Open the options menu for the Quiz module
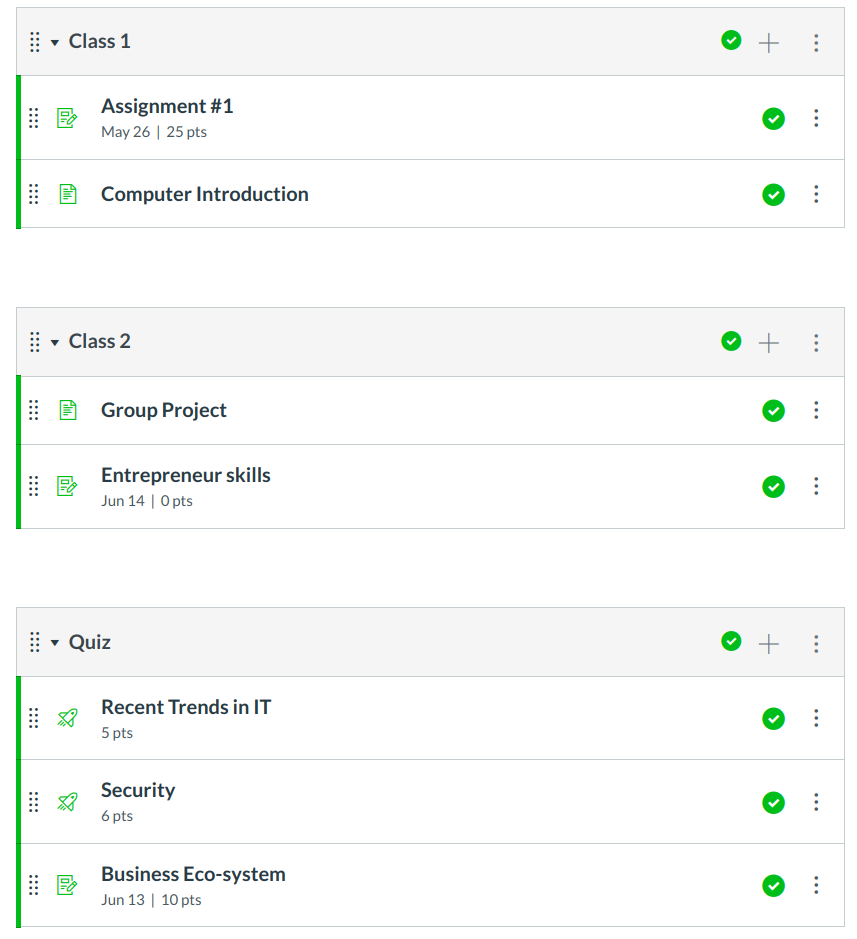Screen dimensions: 857x939 point(816,643)
